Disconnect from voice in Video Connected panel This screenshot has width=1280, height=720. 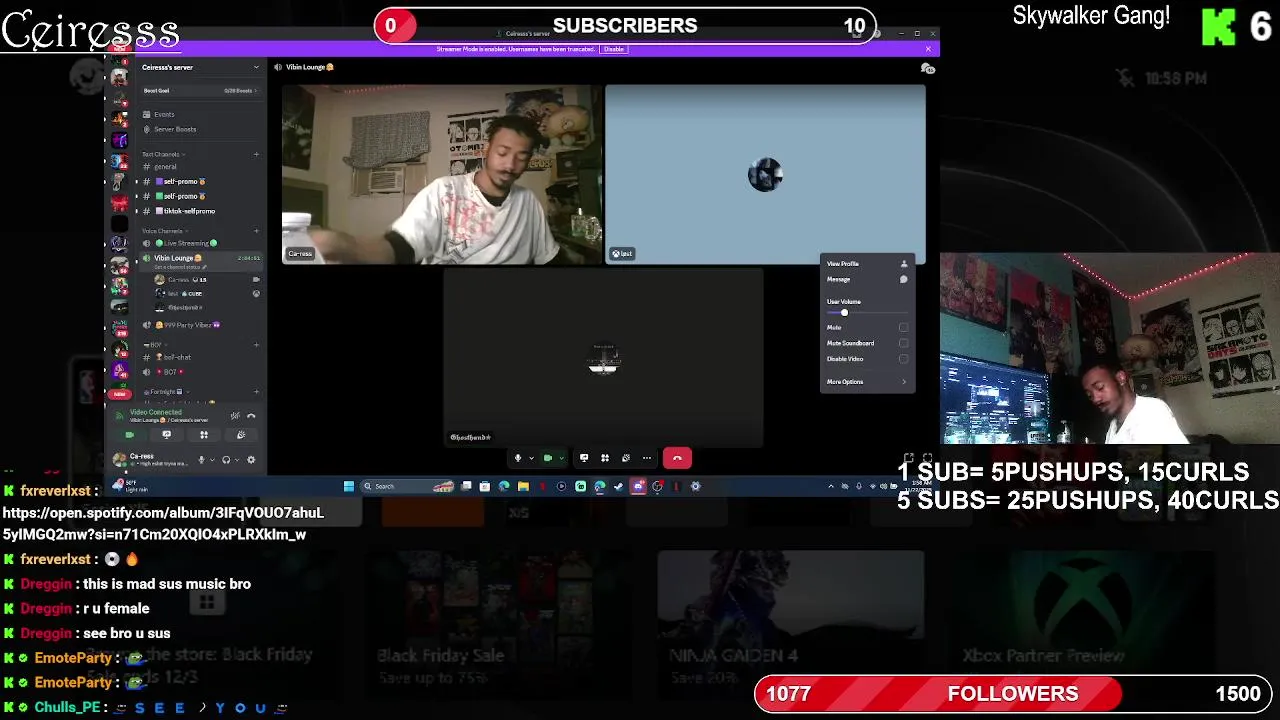tap(251, 416)
